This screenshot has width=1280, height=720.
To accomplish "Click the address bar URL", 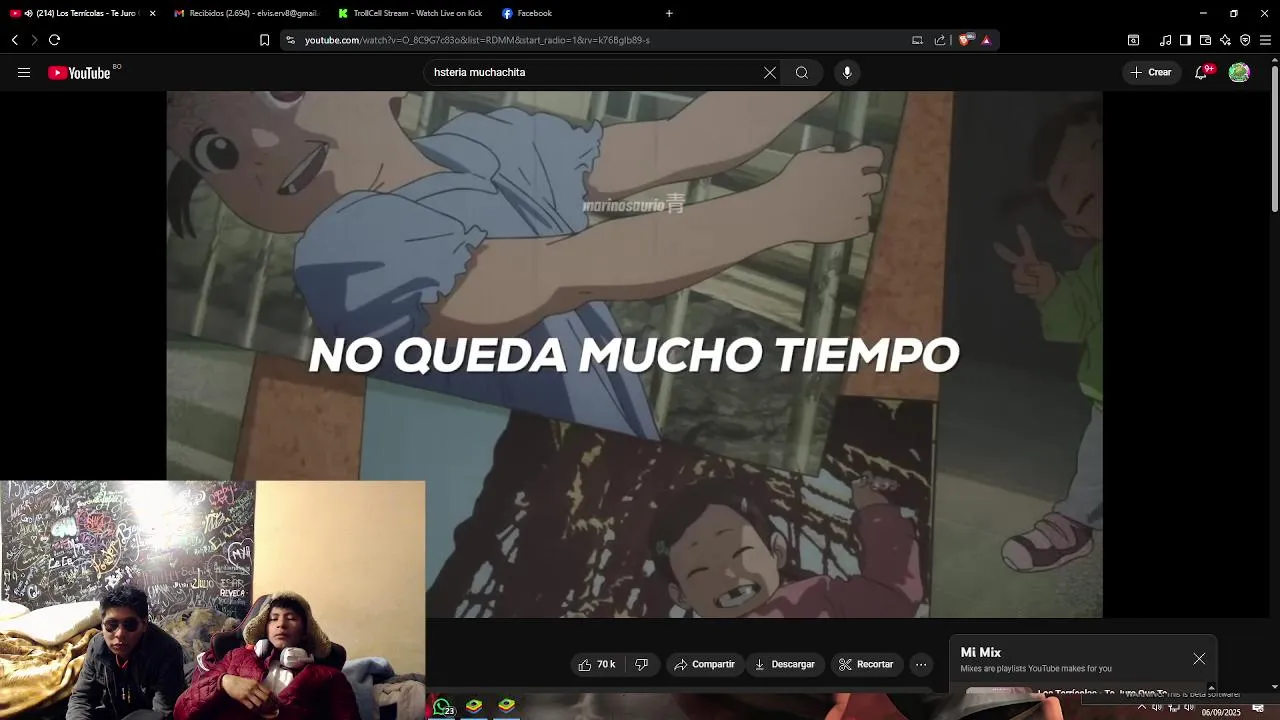I will pyautogui.click(x=477, y=40).
